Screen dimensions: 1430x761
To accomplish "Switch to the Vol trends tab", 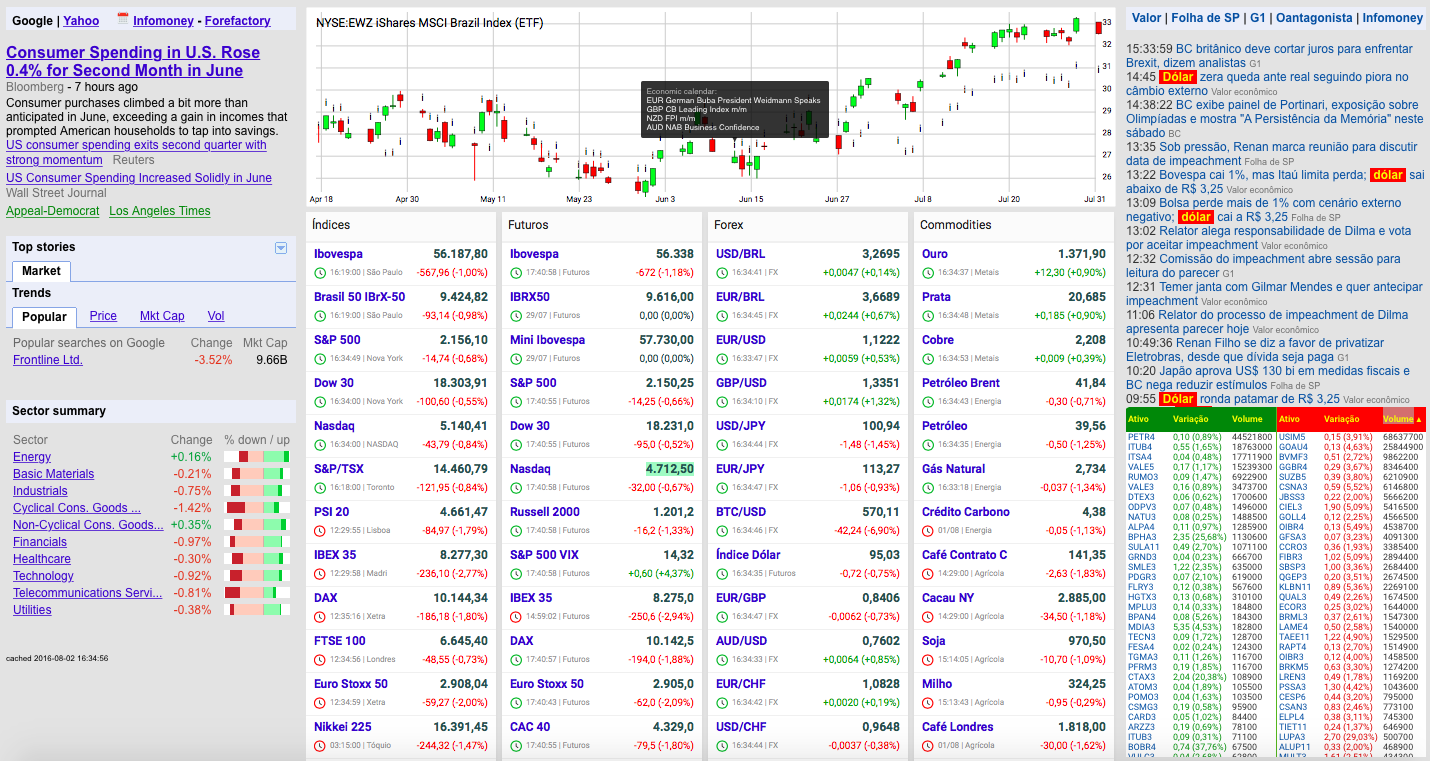I will (216, 316).
